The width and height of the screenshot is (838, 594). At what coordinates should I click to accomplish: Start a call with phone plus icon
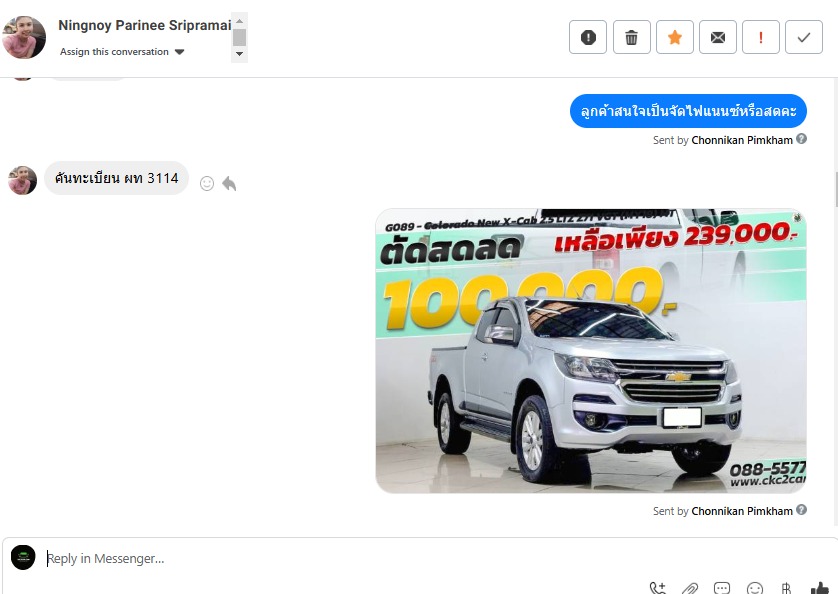coord(657,588)
